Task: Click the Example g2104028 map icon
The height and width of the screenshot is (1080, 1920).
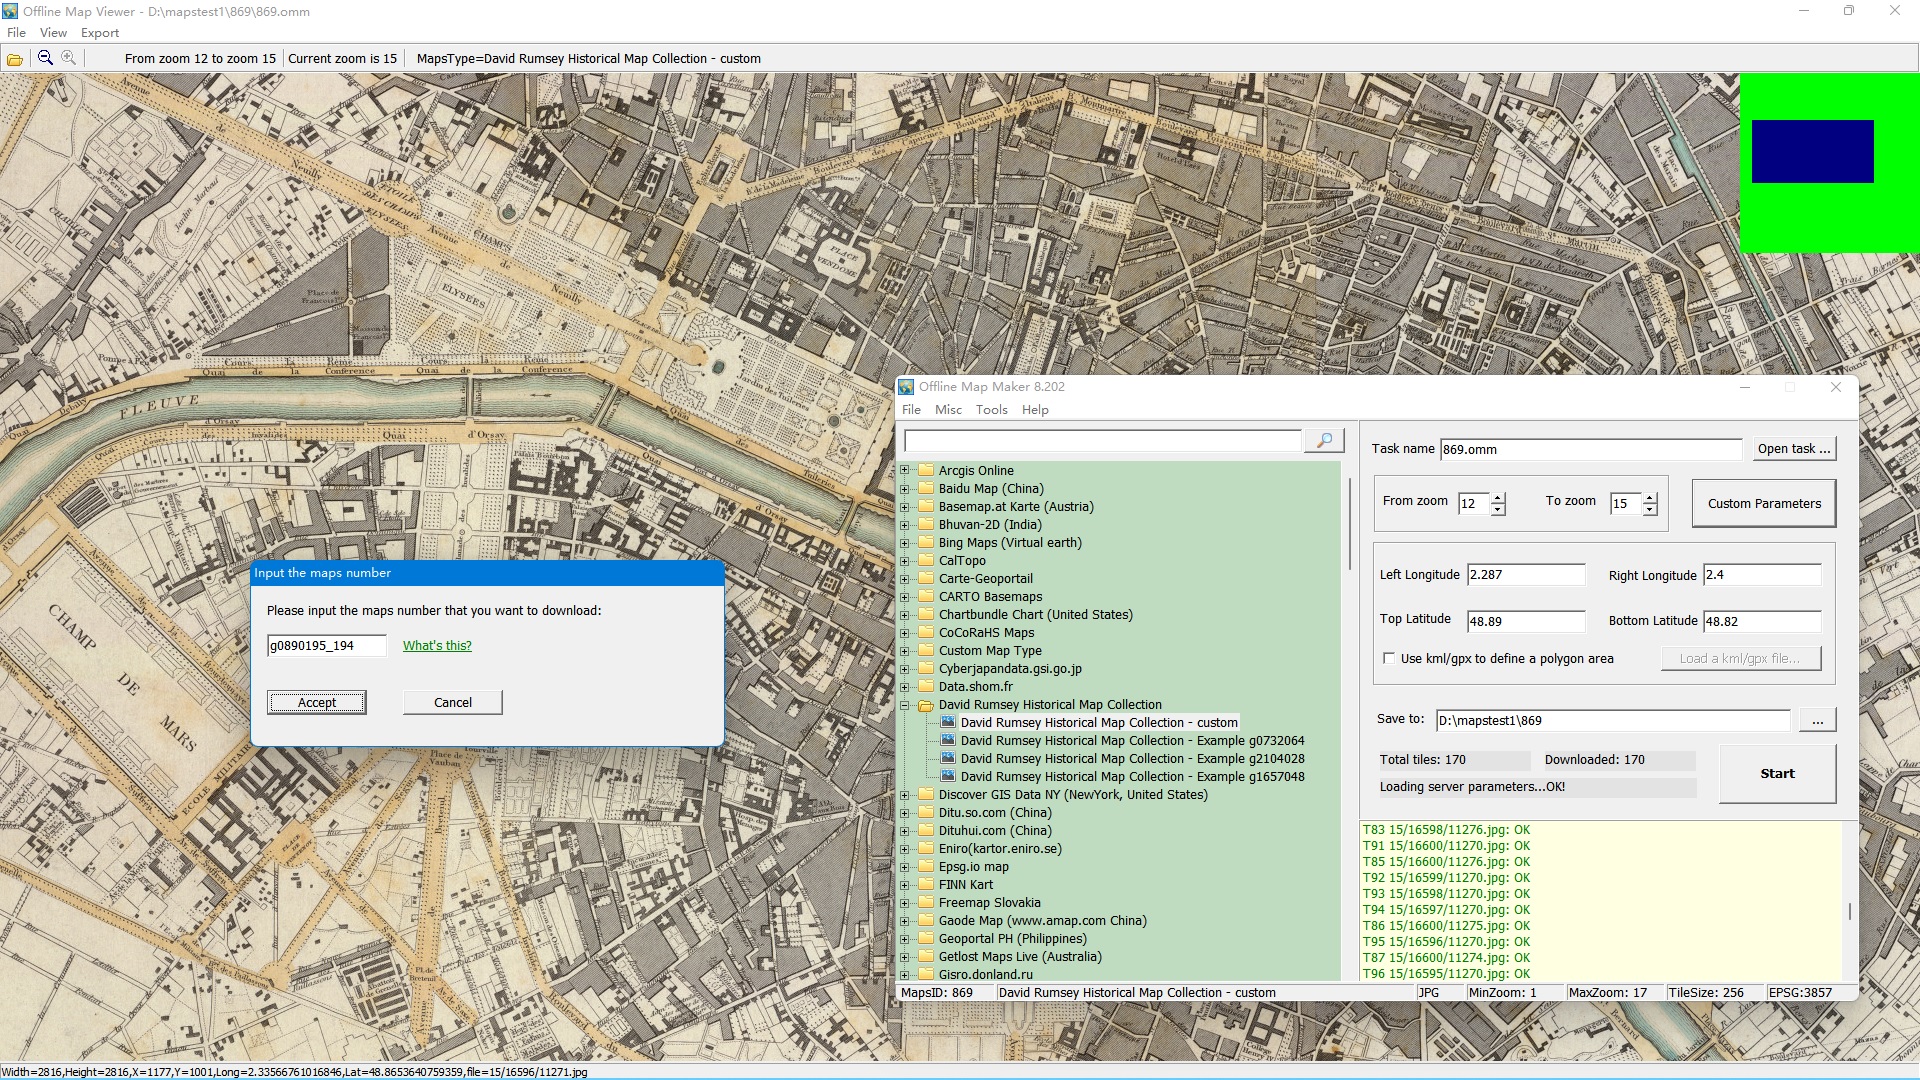Action: (x=948, y=758)
